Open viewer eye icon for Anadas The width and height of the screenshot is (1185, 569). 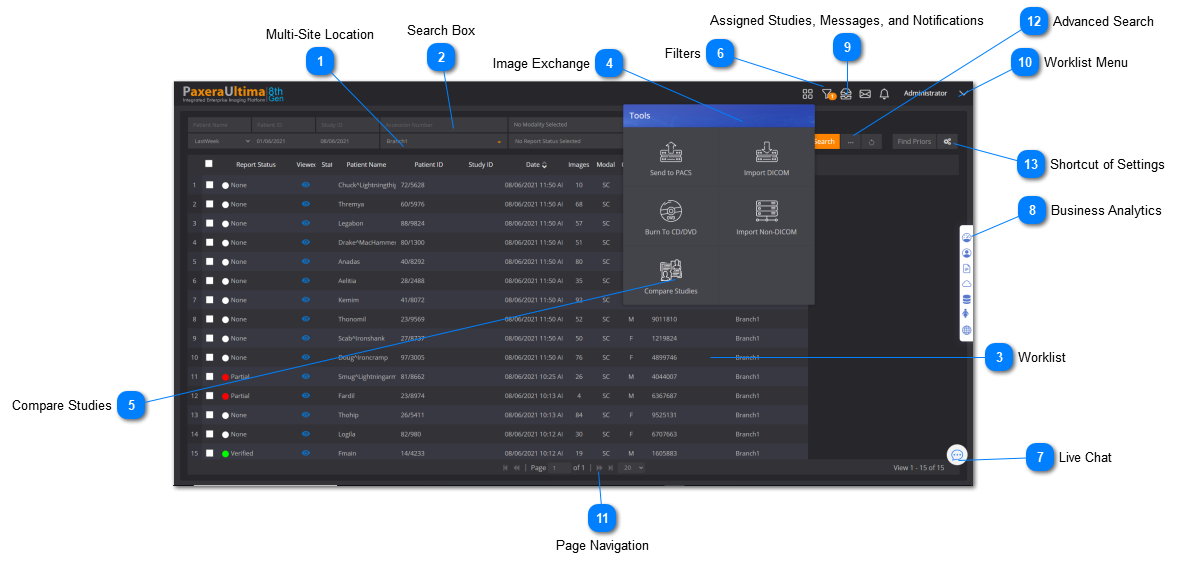pyautogui.click(x=306, y=261)
